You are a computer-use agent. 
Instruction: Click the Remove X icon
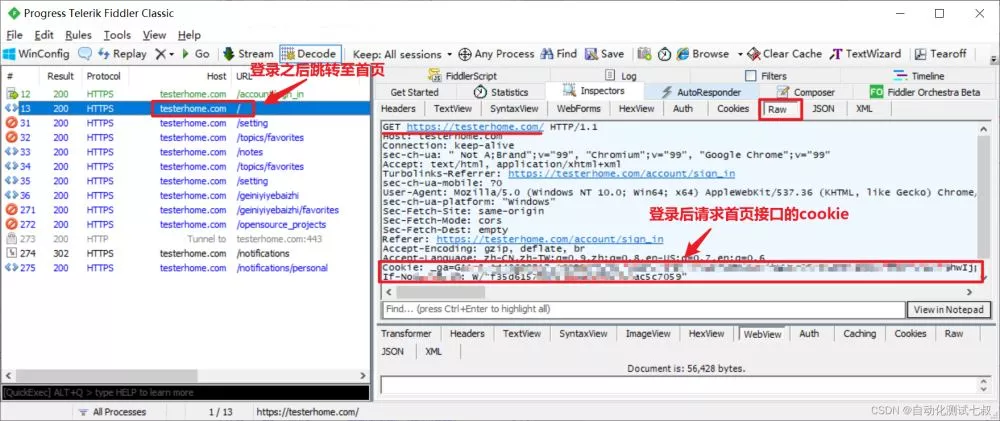(x=160, y=54)
